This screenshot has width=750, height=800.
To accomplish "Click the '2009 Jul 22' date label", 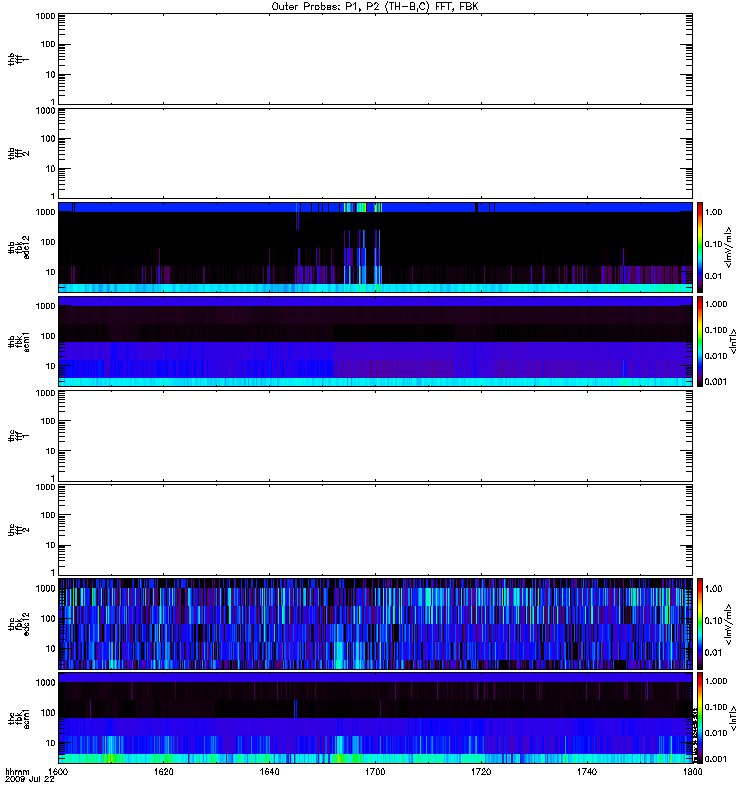I will pyautogui.click(x=30, y=780).
